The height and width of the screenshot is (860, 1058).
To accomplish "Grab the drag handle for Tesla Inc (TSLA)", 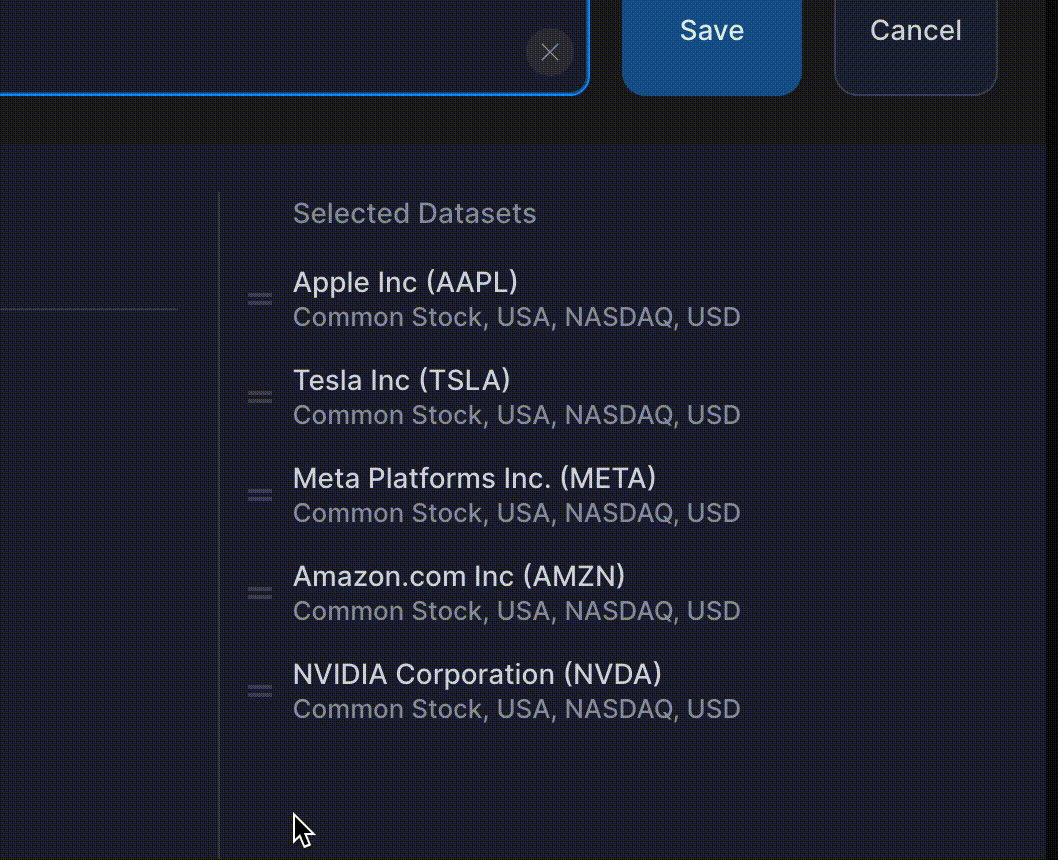I will point(260,397).
